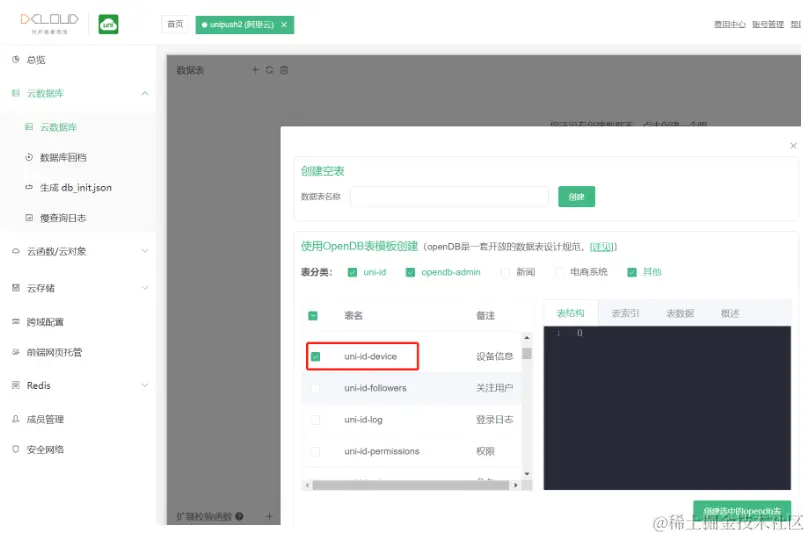The image size is (810, 538).
Task: Open 数据库回档 menu item
Action: (x=63, y=158)
